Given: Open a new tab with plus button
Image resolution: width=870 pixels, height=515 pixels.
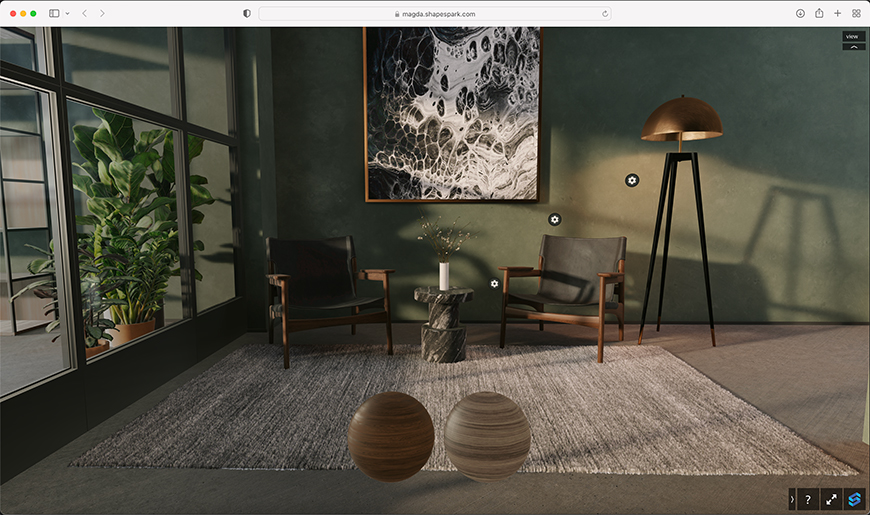Looking at the screenshot, I should pyautogui.click(x=838, y=13).
